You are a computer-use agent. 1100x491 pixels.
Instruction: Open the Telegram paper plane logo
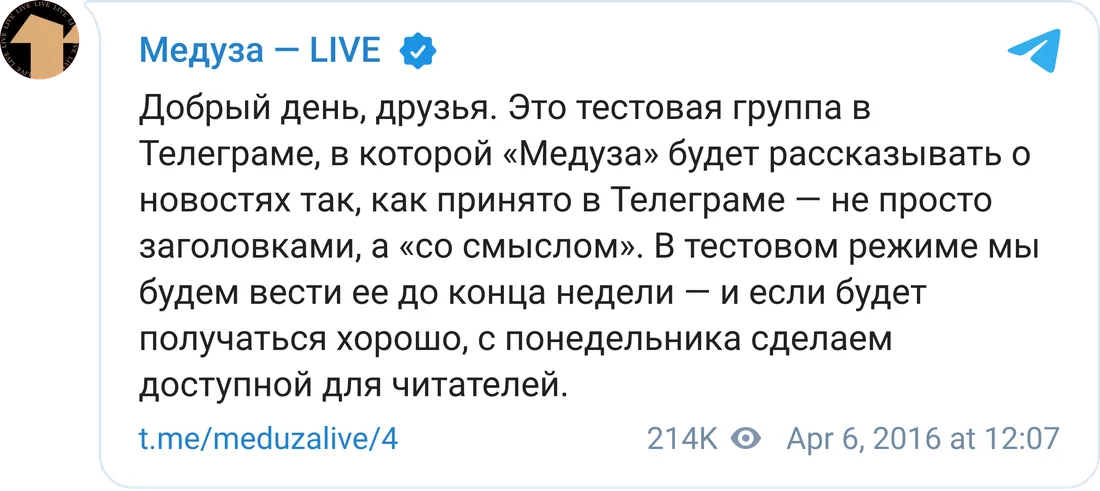(x=1033, y=52)
